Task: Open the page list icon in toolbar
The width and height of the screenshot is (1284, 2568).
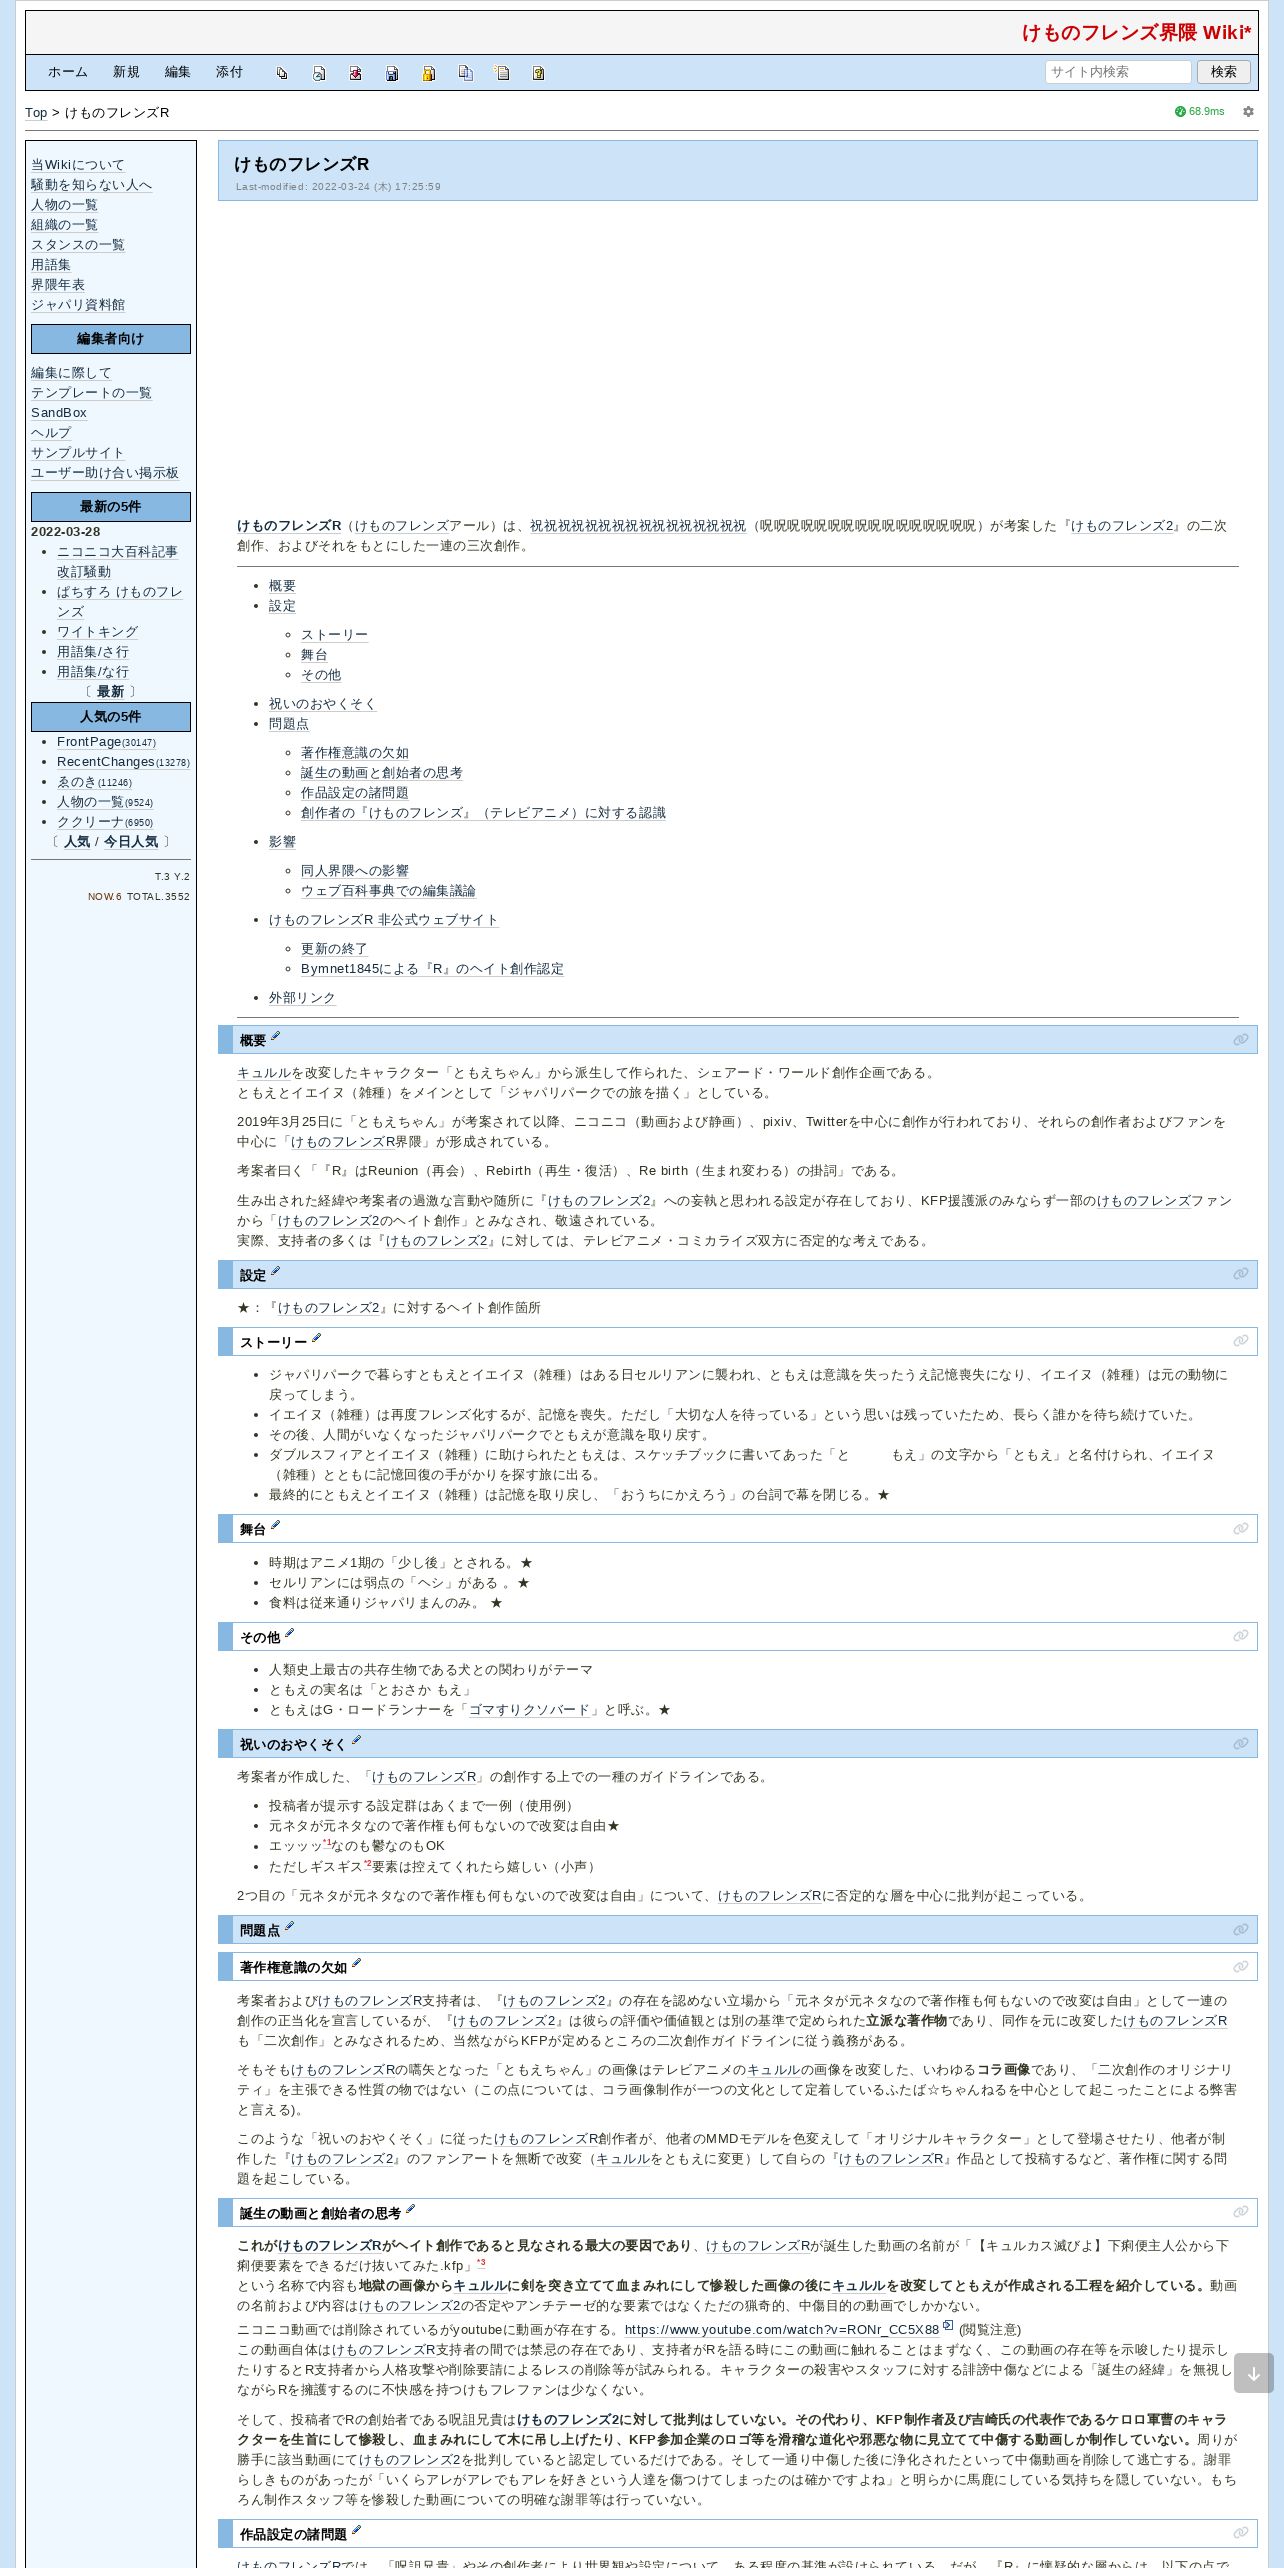Action: point(502,73)
